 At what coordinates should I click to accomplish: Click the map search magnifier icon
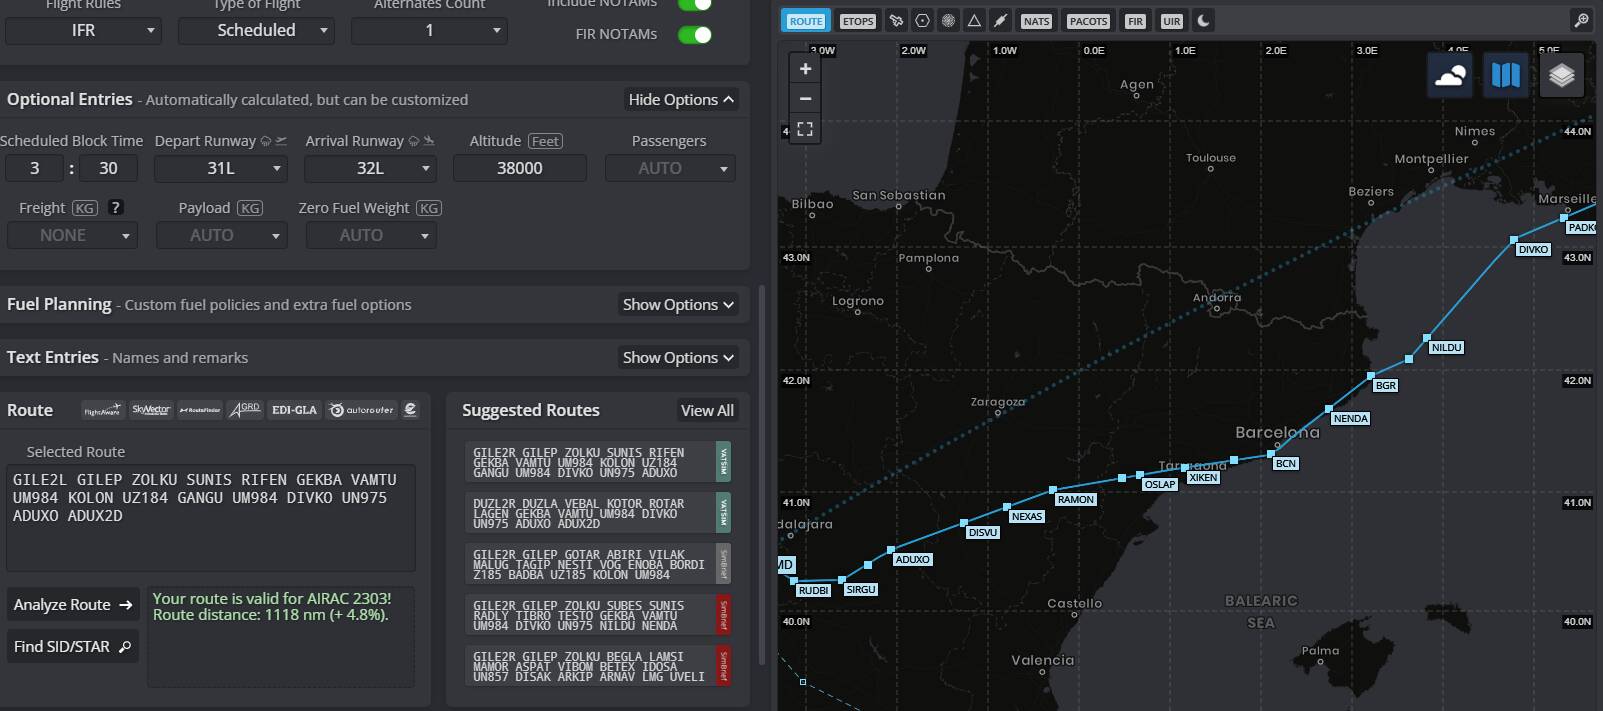point(1581,20)
